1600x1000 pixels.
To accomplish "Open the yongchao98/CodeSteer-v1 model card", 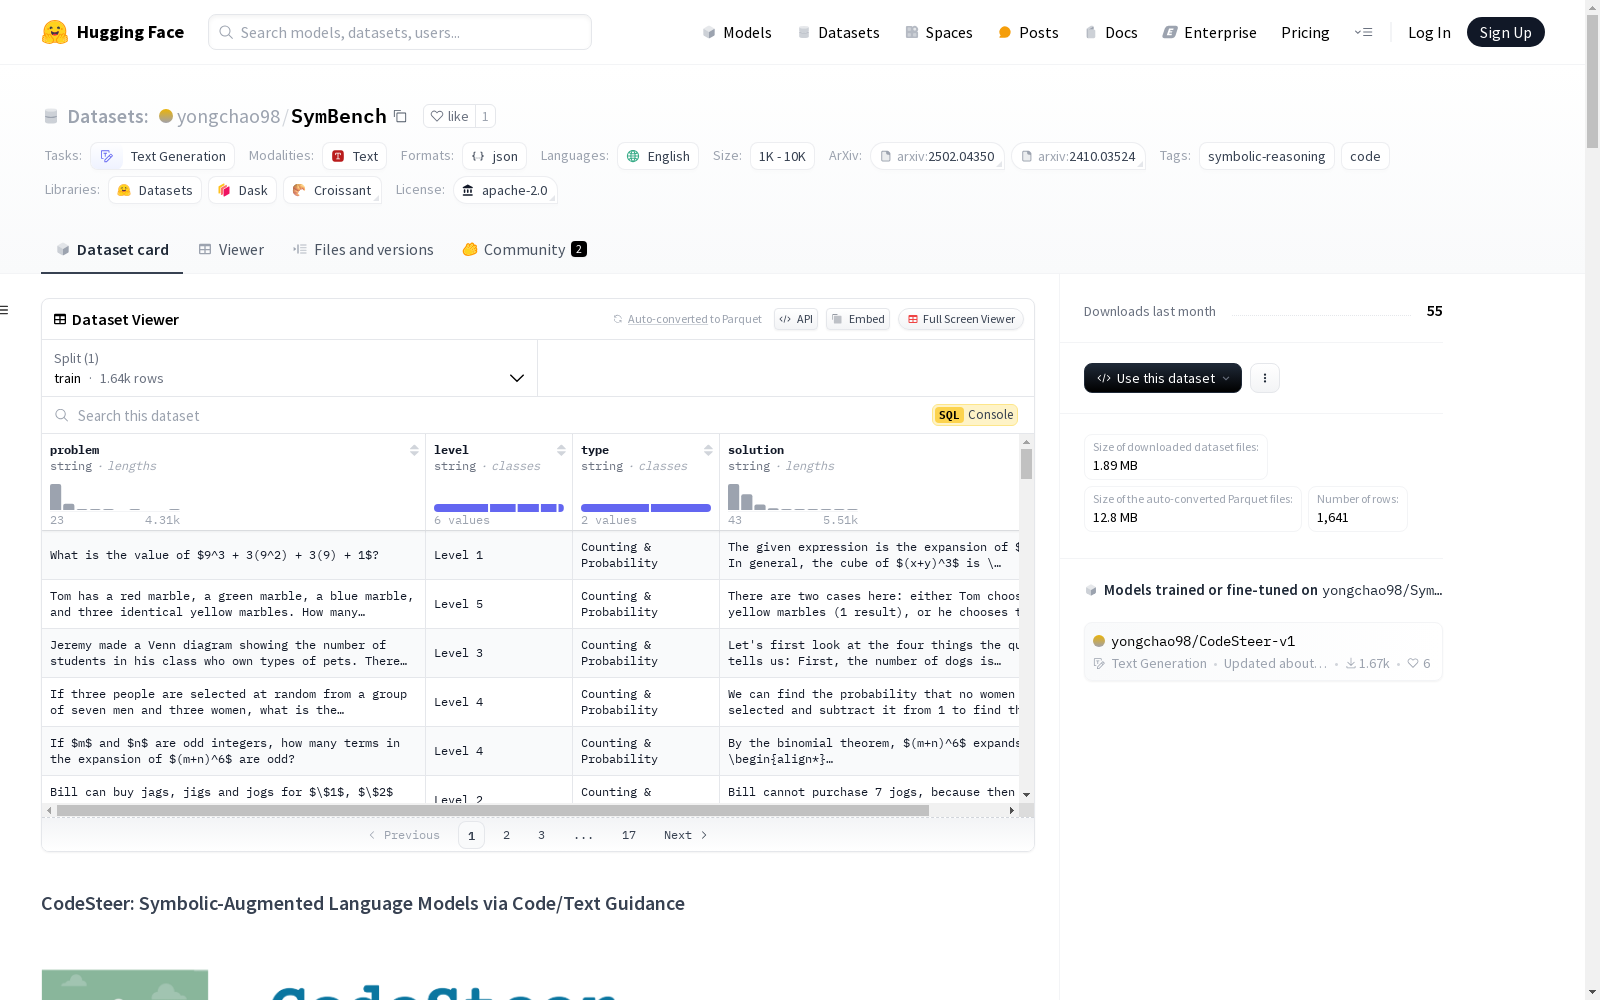I will point(1263,652).
